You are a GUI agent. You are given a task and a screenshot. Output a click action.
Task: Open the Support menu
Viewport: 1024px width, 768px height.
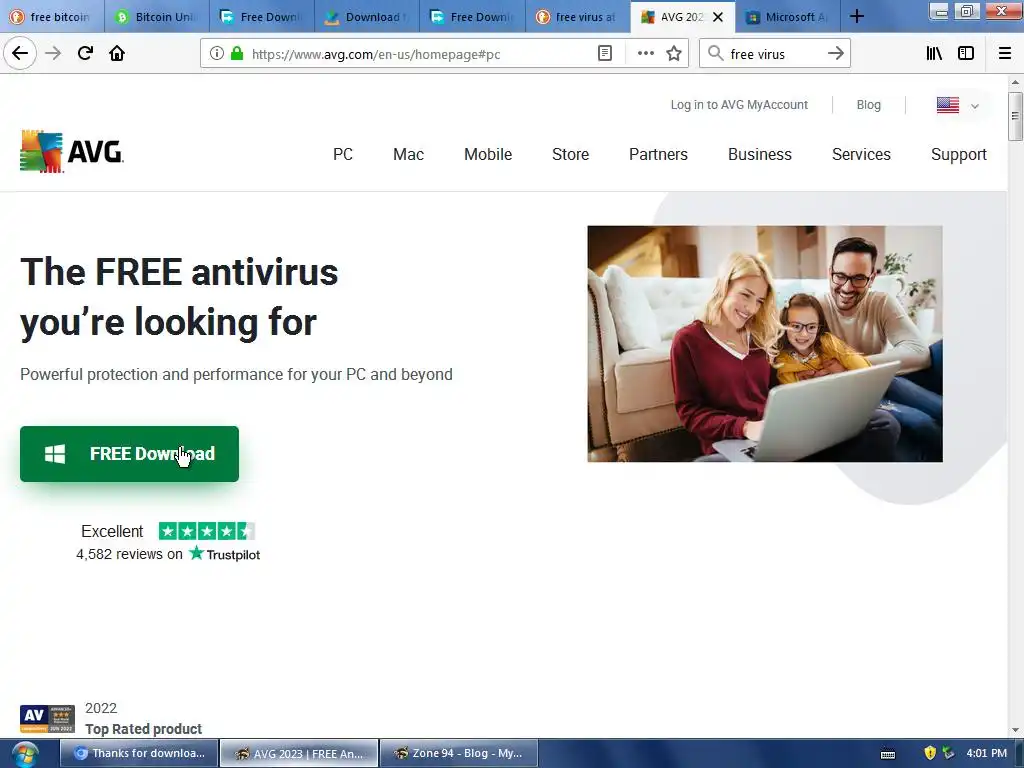pyautogui.click(x=959, y=154)
